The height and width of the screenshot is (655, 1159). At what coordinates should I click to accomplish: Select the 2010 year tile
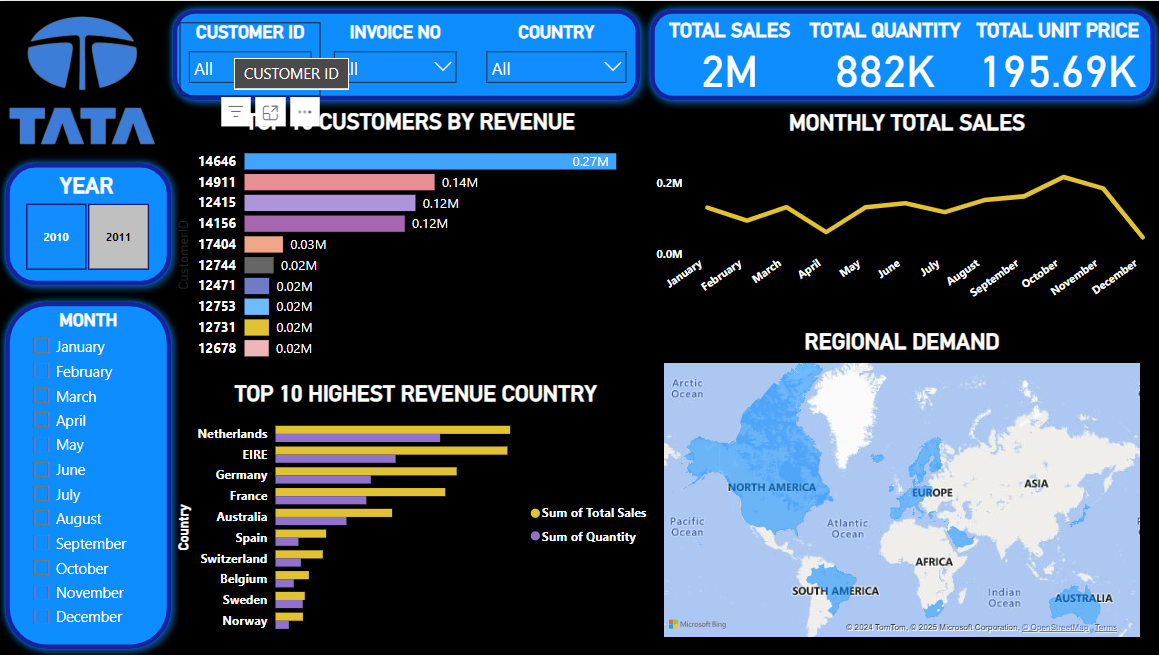pos(56,237)
